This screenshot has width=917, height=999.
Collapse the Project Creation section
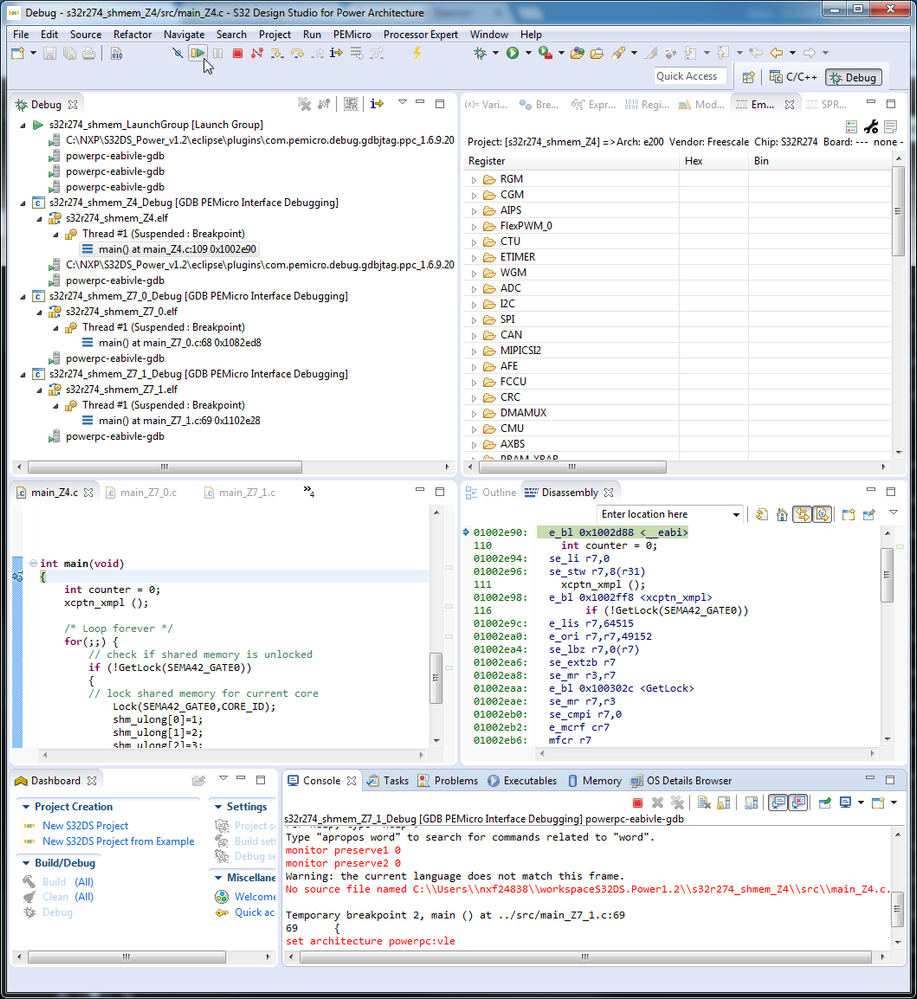[26, 807]
